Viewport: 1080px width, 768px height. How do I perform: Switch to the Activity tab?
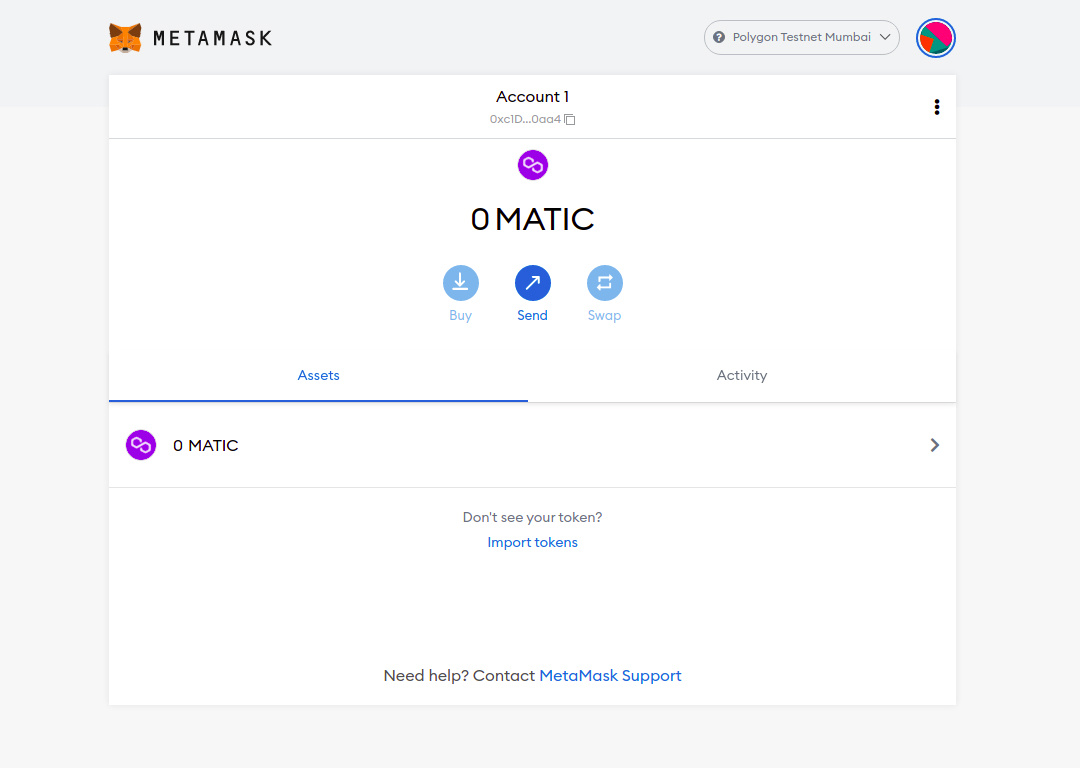[742, 375]
